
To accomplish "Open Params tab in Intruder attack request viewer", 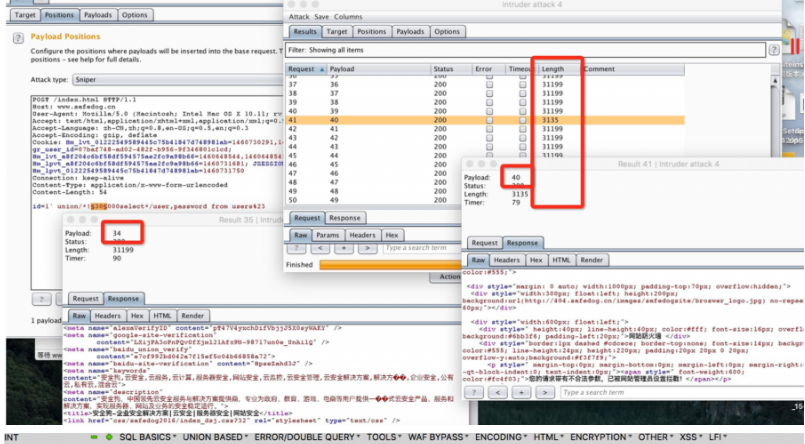I will coord(328,235).
